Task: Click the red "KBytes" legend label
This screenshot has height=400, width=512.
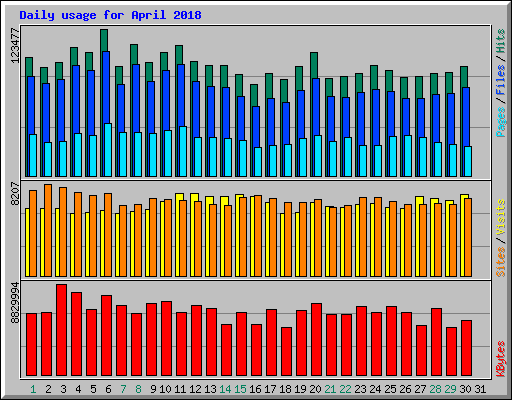Action: pyautogui.click(x=500, y=359)
